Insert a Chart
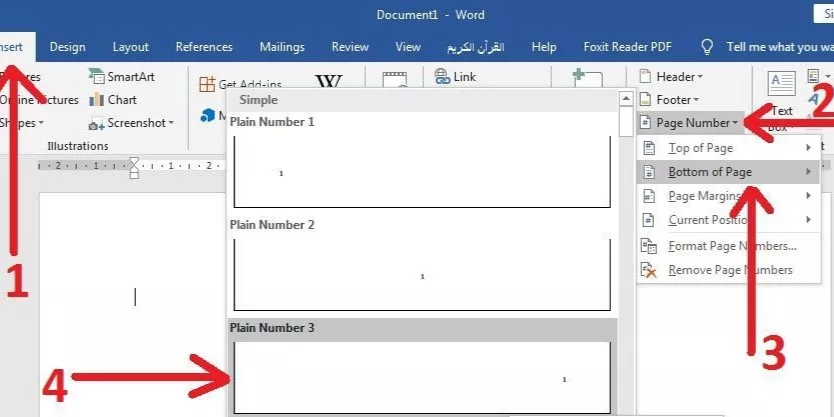The height and width of the screenshot is (417, 834). (x=113, y=99)
